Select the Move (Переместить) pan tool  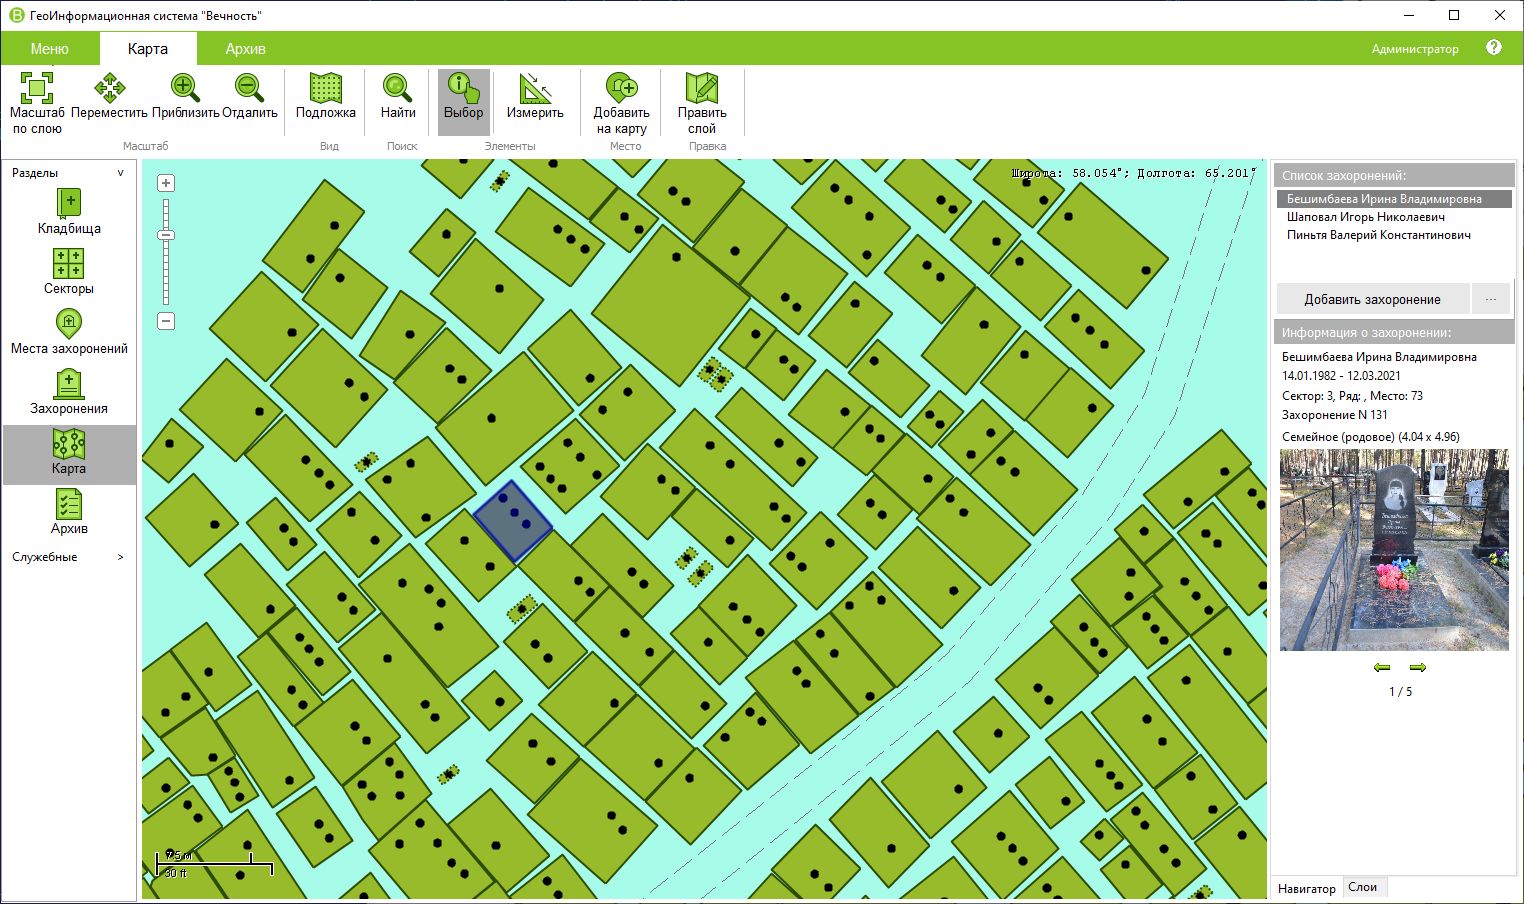[x=109, y=88]
